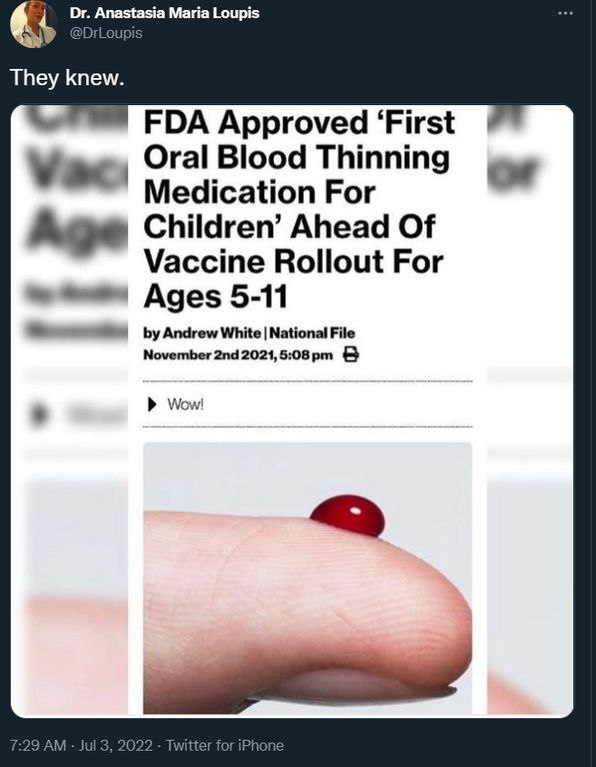The width and height of the screenshot is (596, 767).
Task: Open Dr. Anastasia Maria Loupis profile avatar
Action: [33, 24]
